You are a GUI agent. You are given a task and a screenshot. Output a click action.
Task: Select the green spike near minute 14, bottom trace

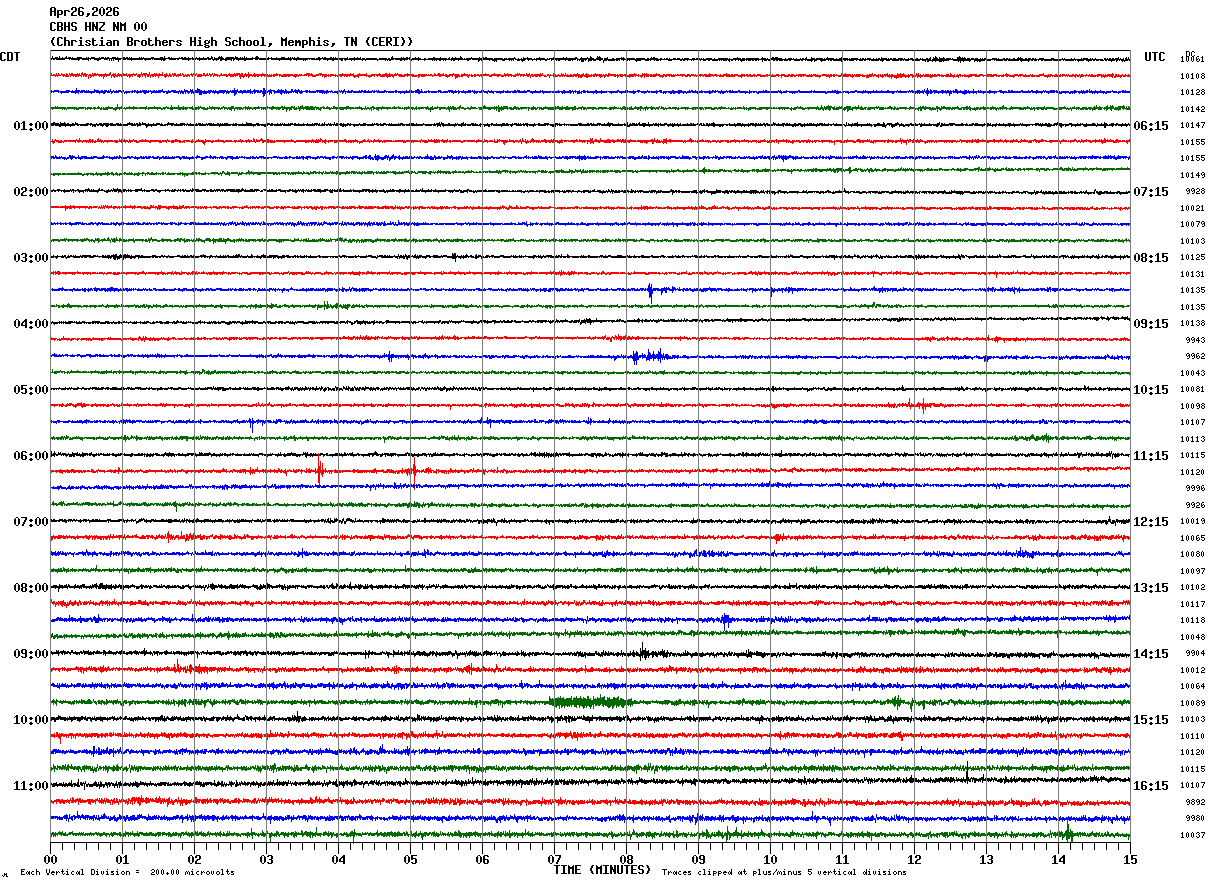(x=1067, y=832)
